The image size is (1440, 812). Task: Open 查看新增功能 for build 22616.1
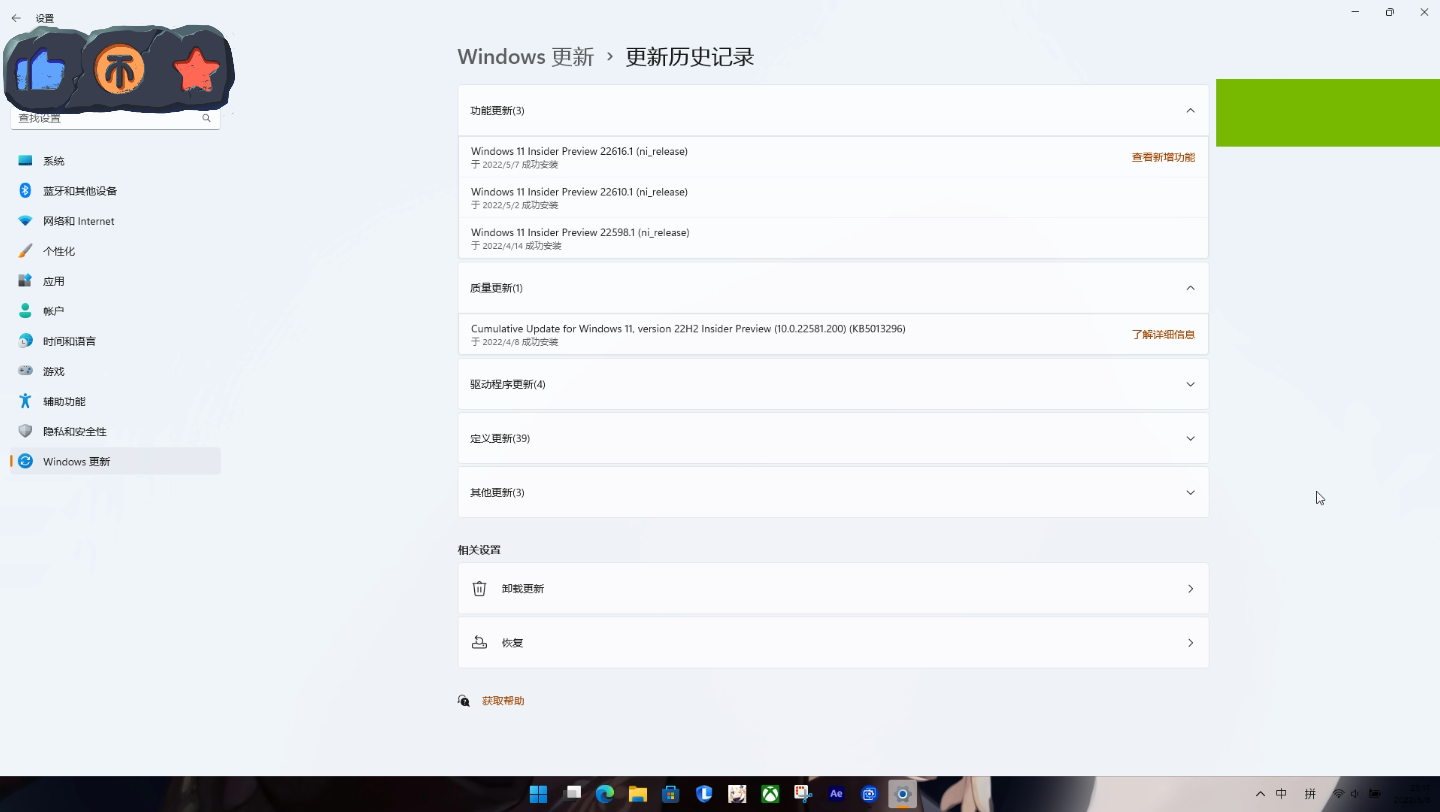pos(1163,157)
